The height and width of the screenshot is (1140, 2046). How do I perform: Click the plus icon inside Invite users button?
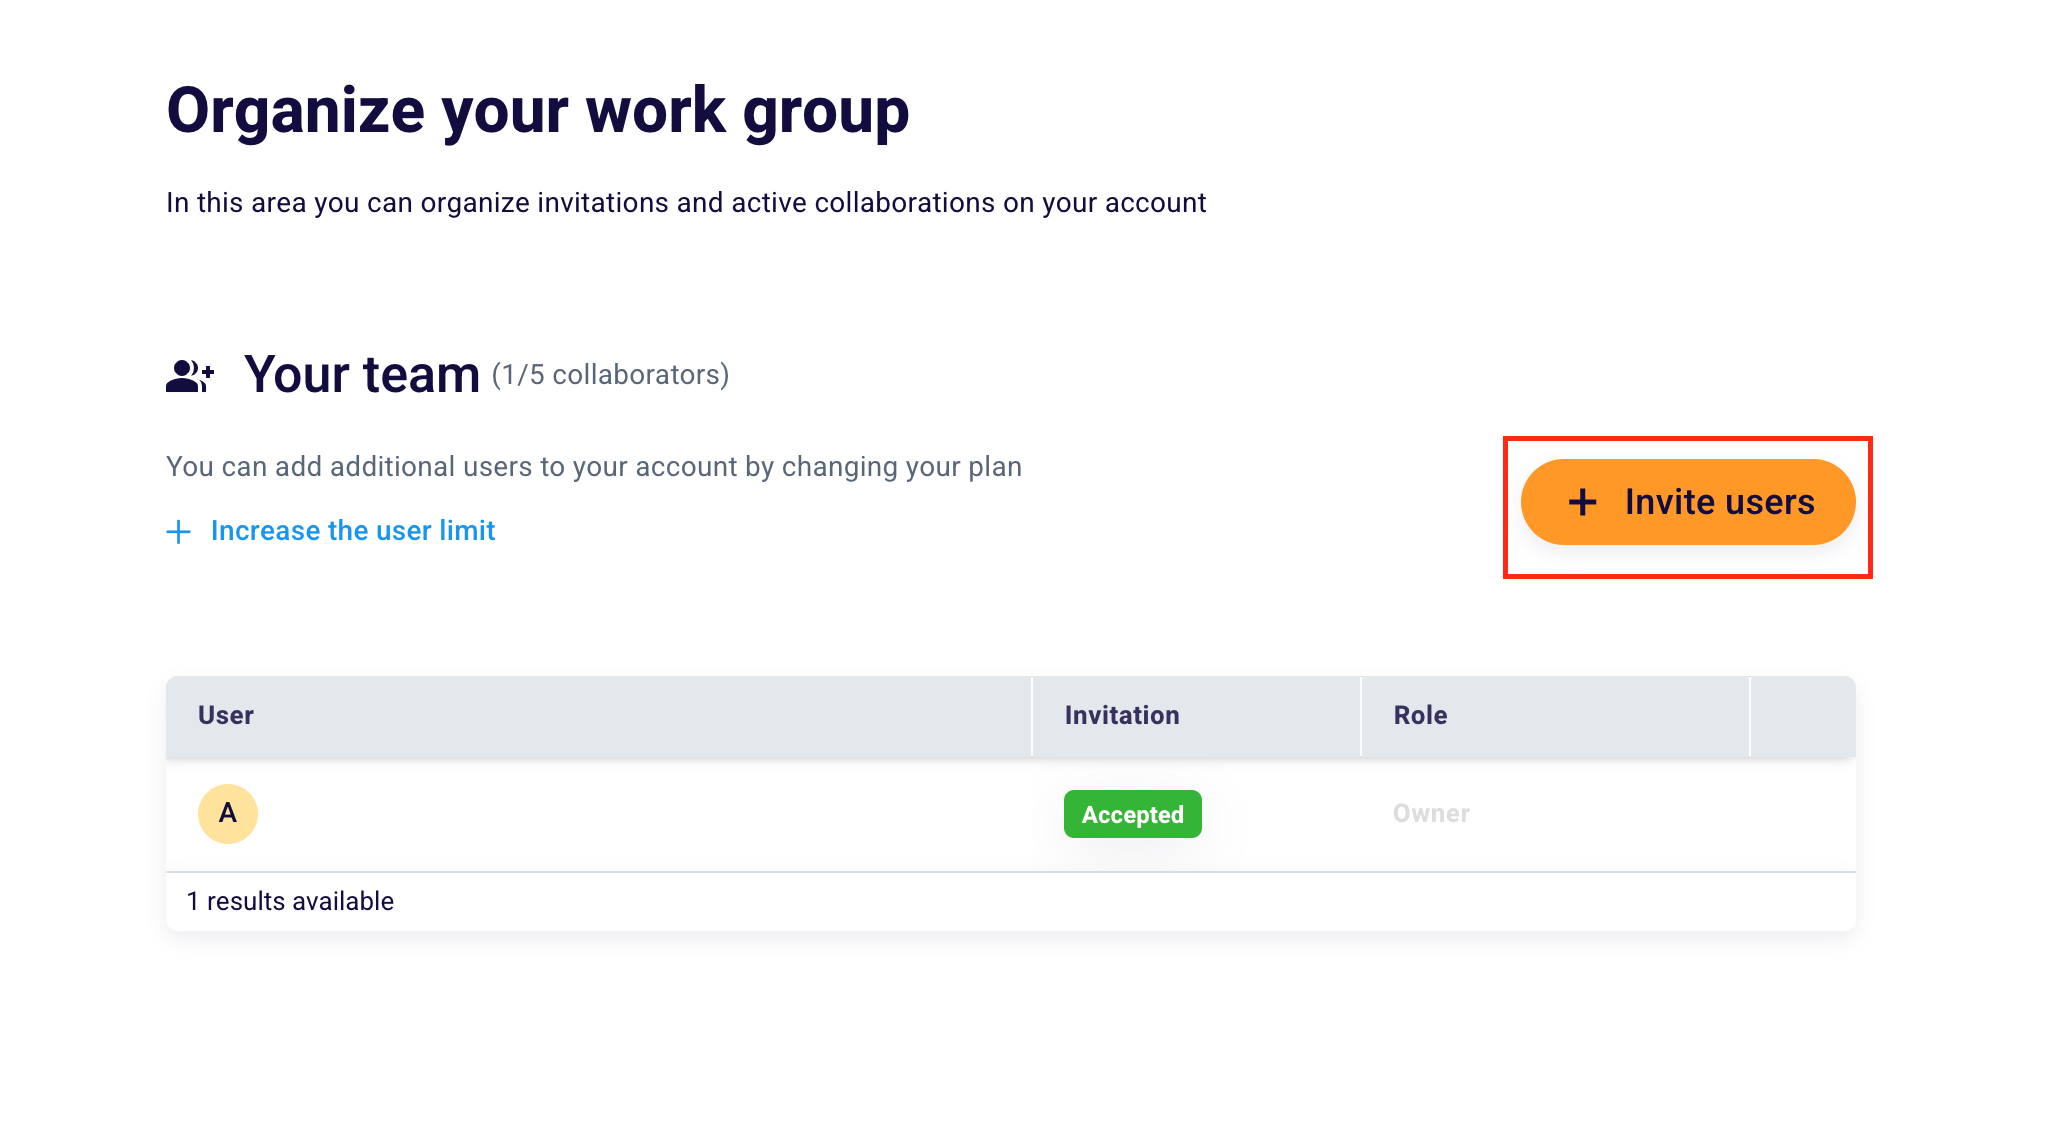click(1582, 502)
